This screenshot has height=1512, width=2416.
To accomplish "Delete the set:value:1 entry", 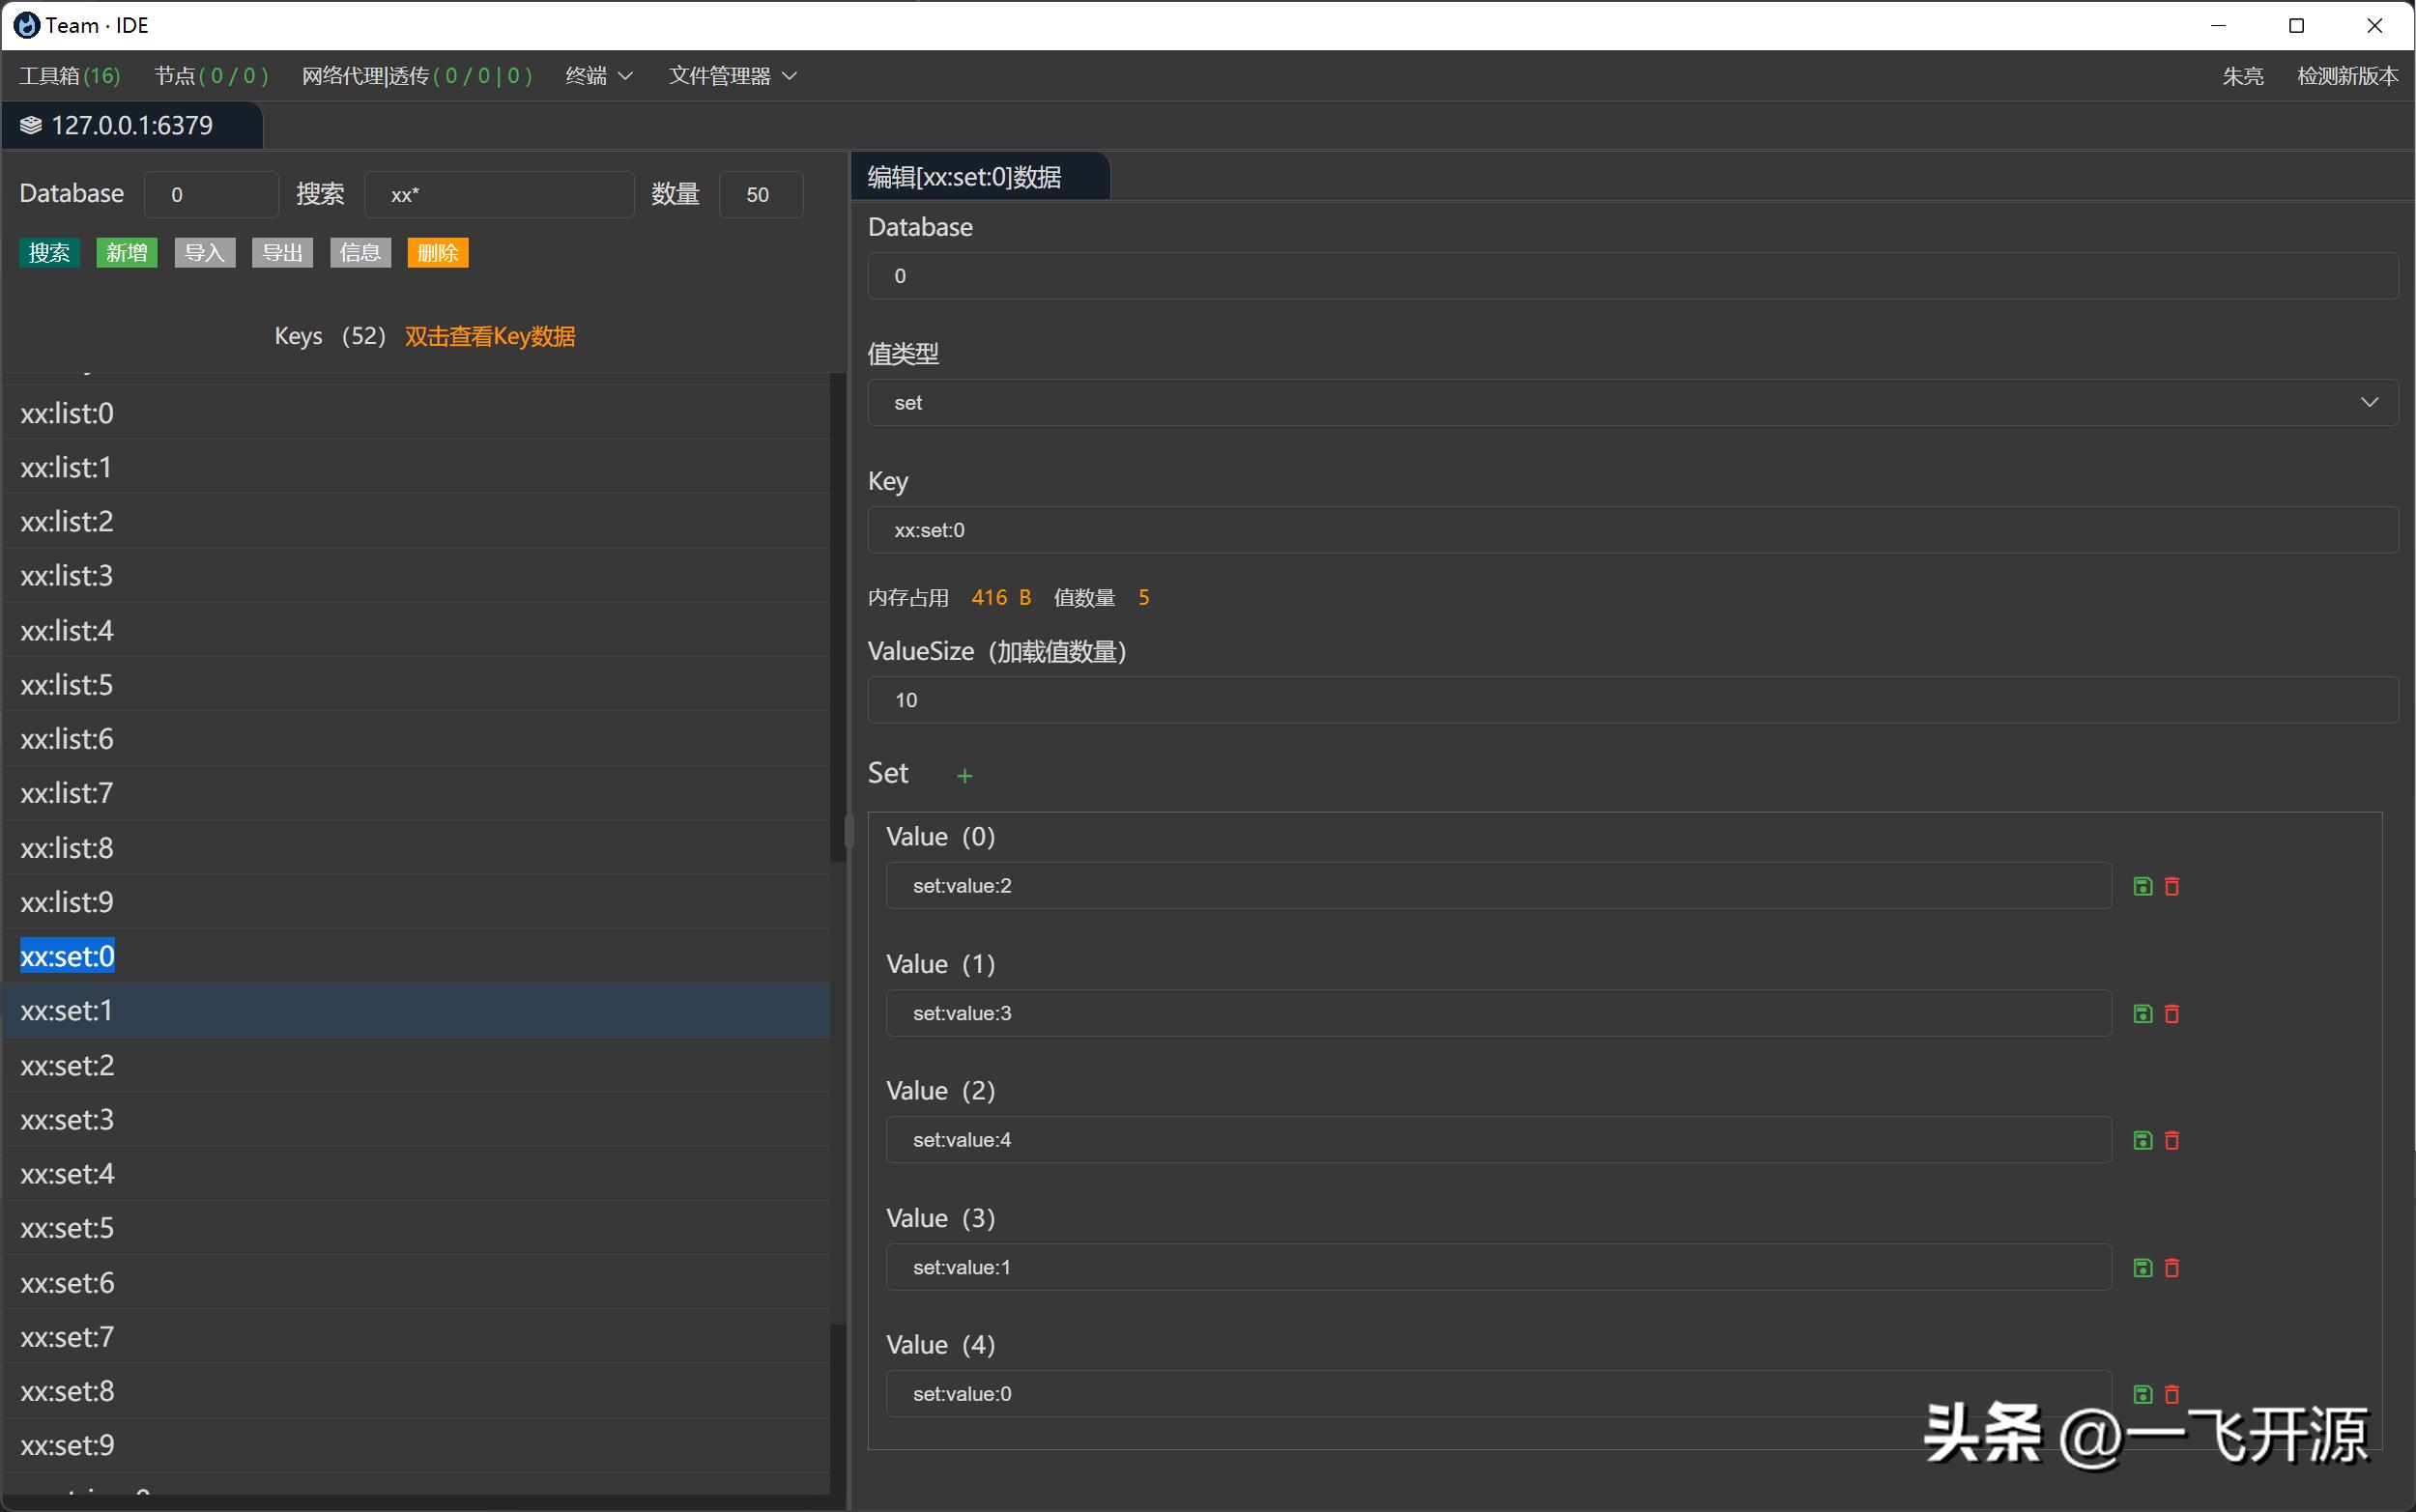I will 2172,1267.
